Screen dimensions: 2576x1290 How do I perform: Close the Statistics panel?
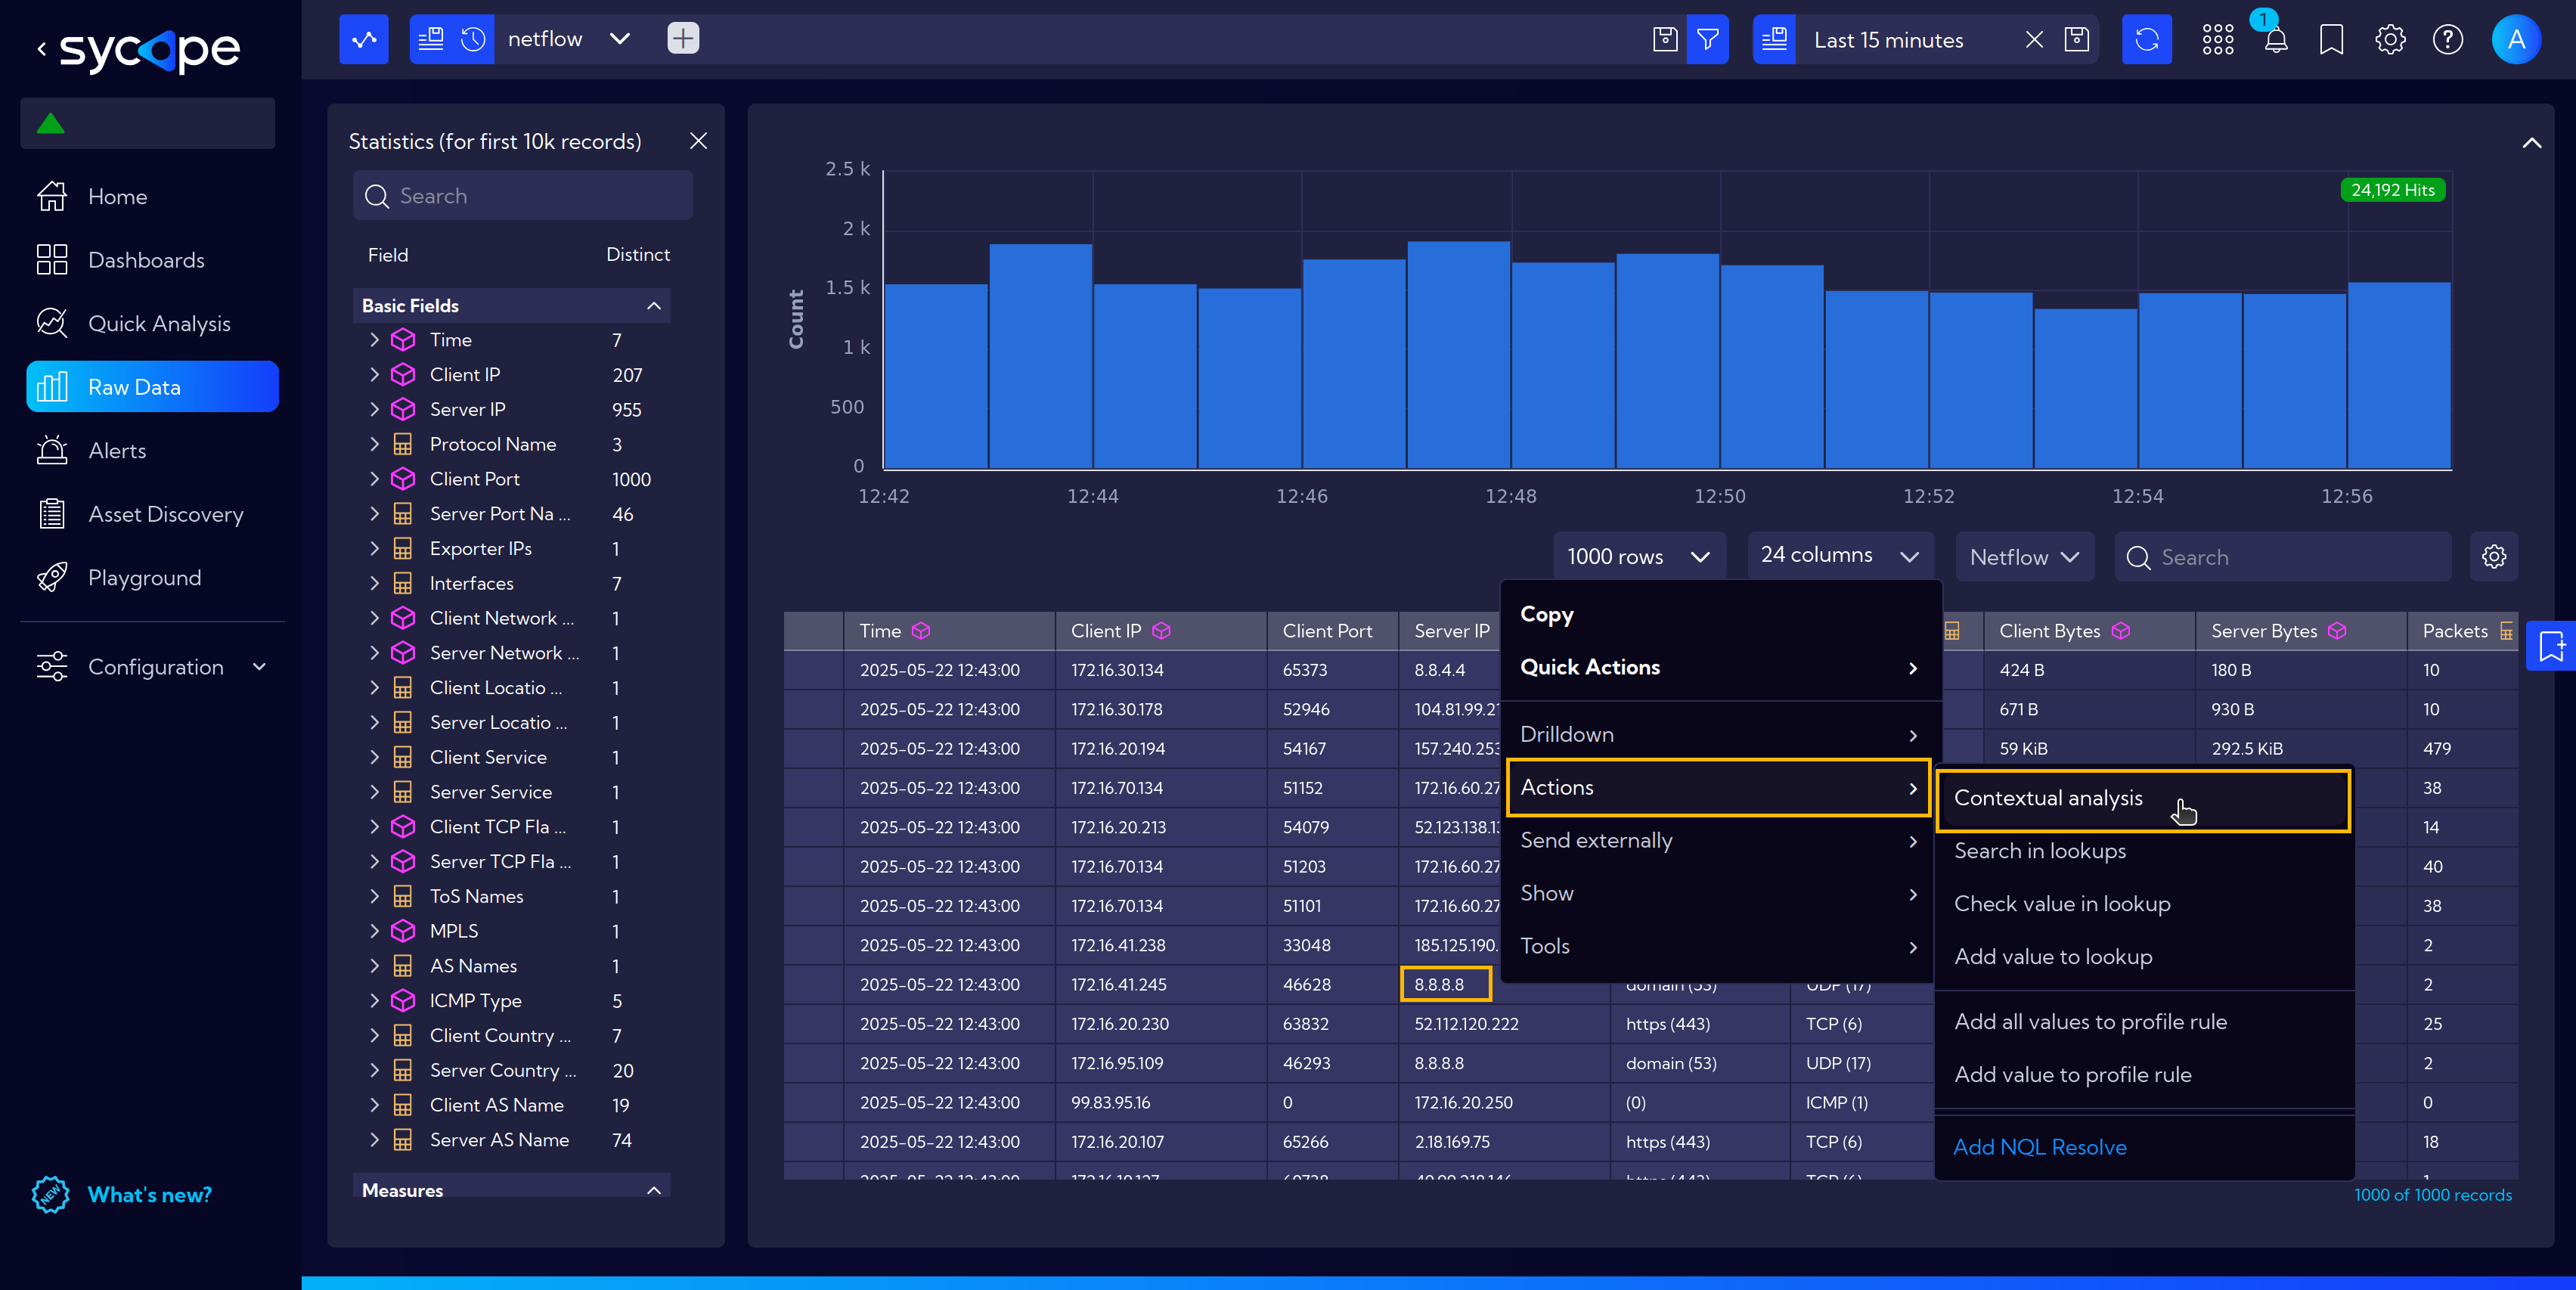pos(699,141)
